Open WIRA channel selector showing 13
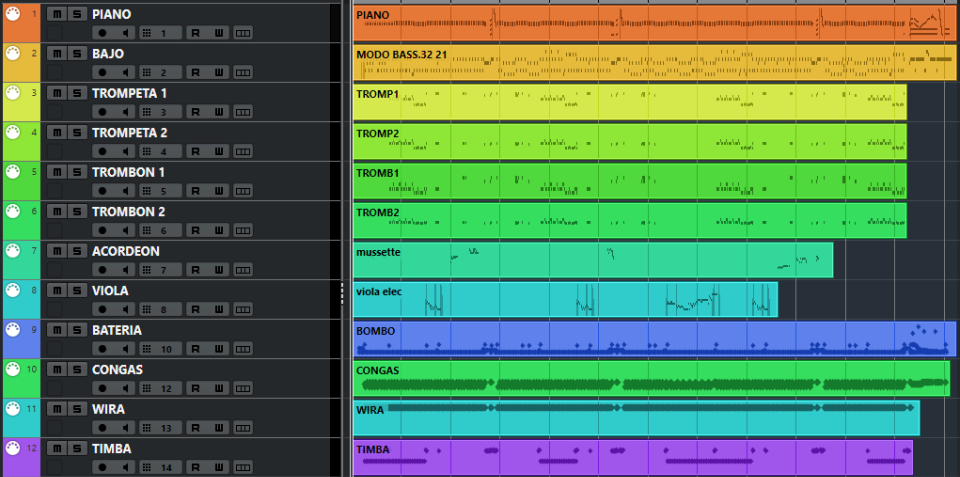The width and height of the screenshot is (960, 477). 160,428
